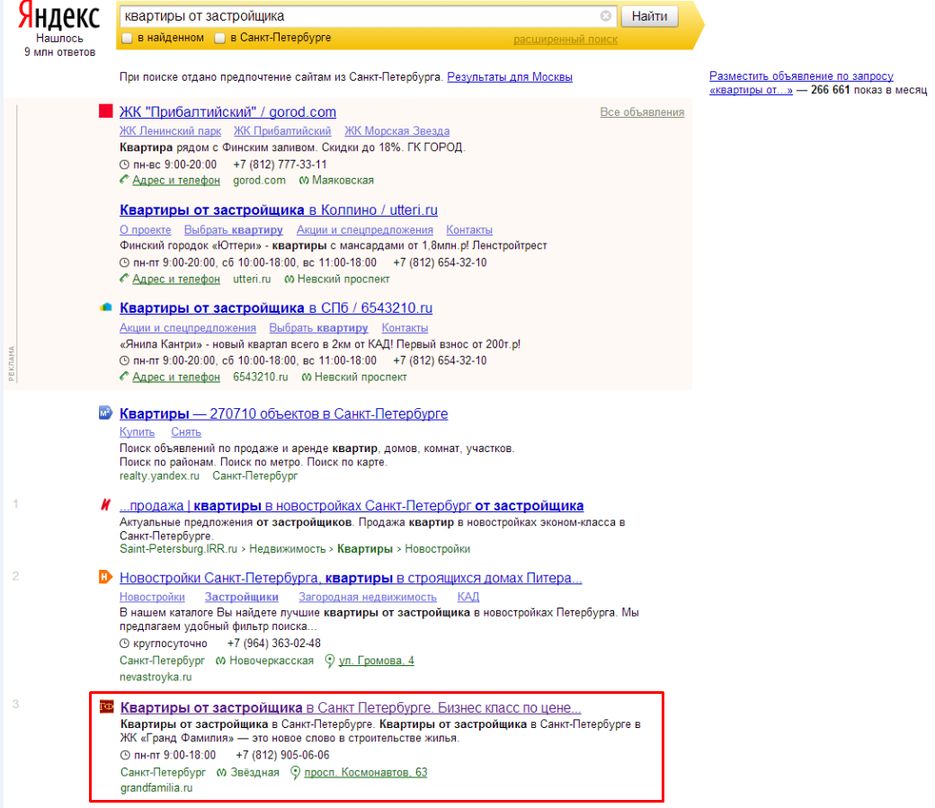Open the 'ЖК Ленинский парк' sitelink

[170, 131]
